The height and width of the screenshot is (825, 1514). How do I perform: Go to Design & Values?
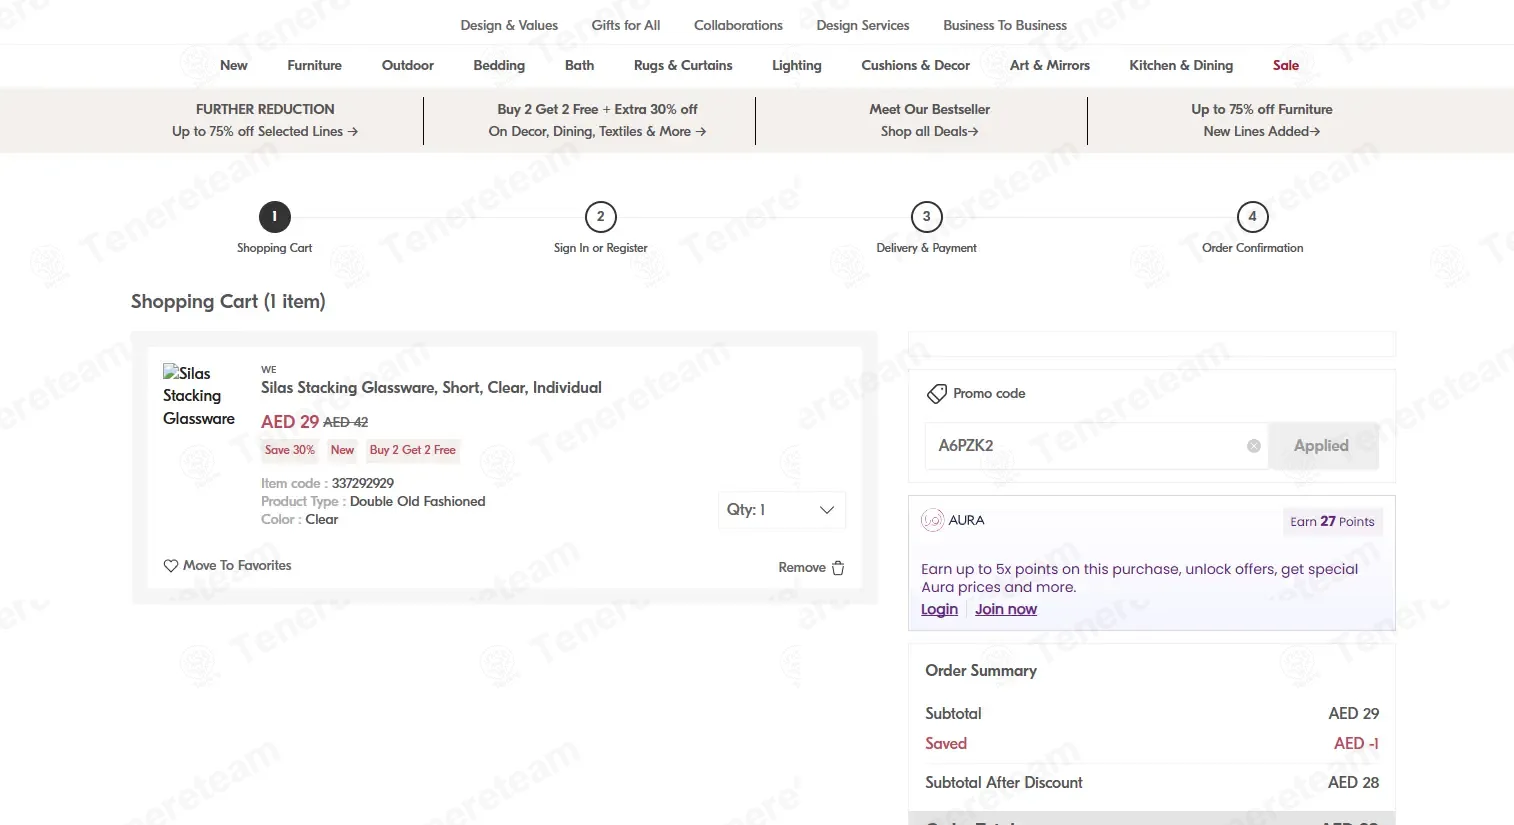509,25
